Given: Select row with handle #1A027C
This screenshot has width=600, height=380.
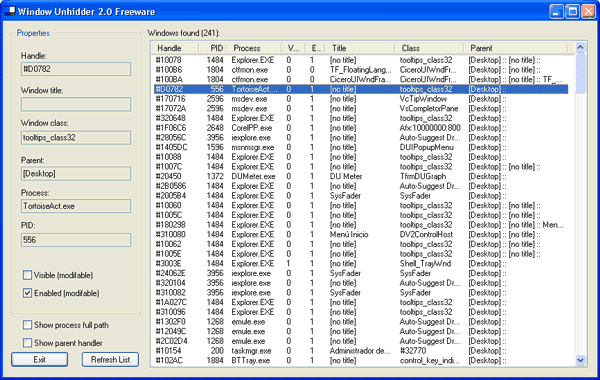Looking at the screenshot, I should (361, 302).
